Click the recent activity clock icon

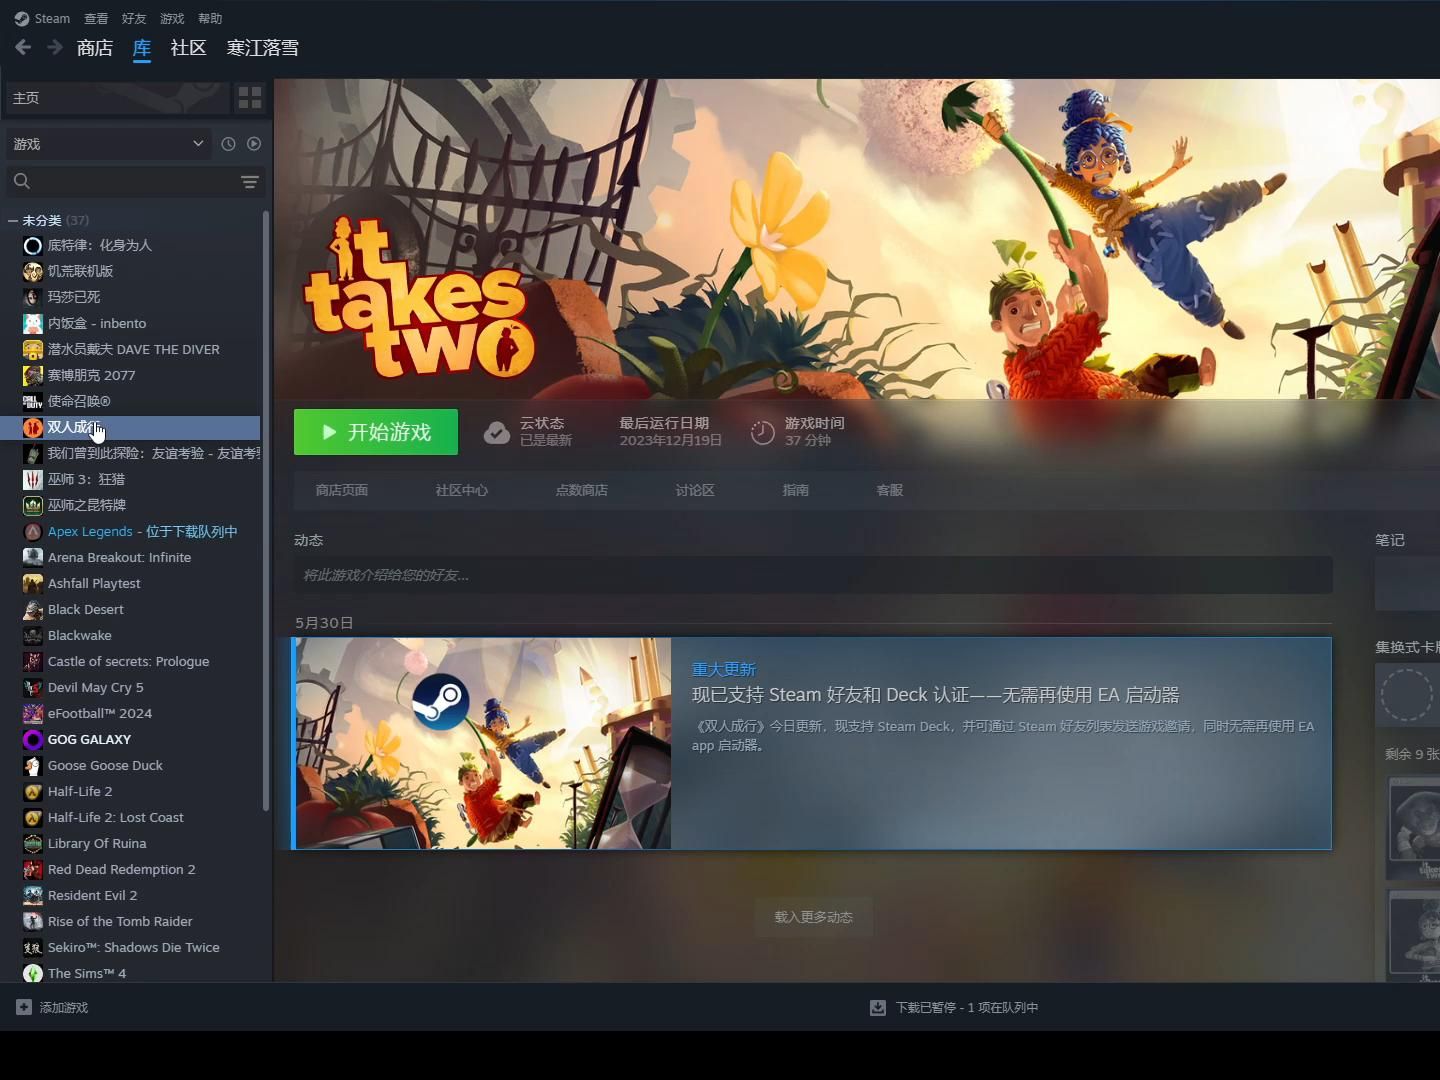coord(228,144)
